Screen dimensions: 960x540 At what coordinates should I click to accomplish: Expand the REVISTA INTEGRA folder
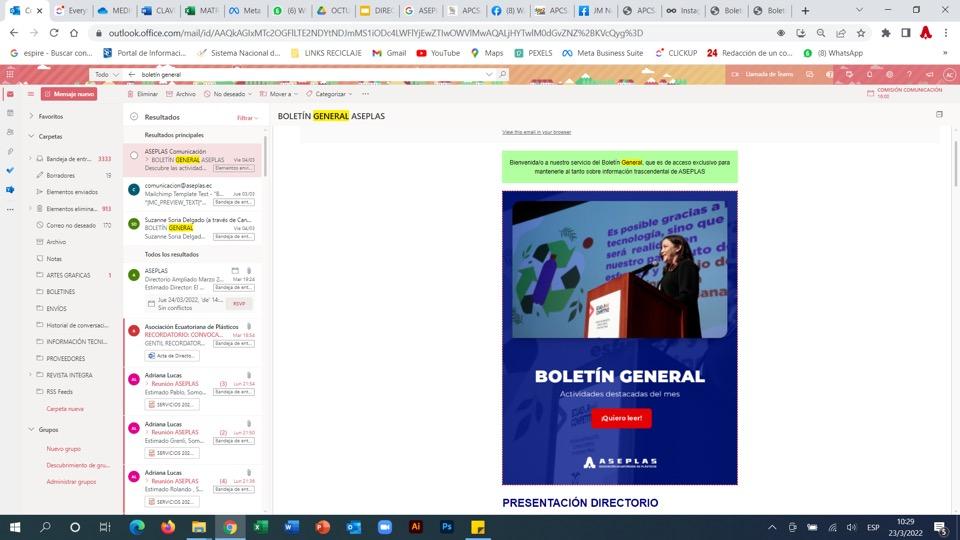30,375
